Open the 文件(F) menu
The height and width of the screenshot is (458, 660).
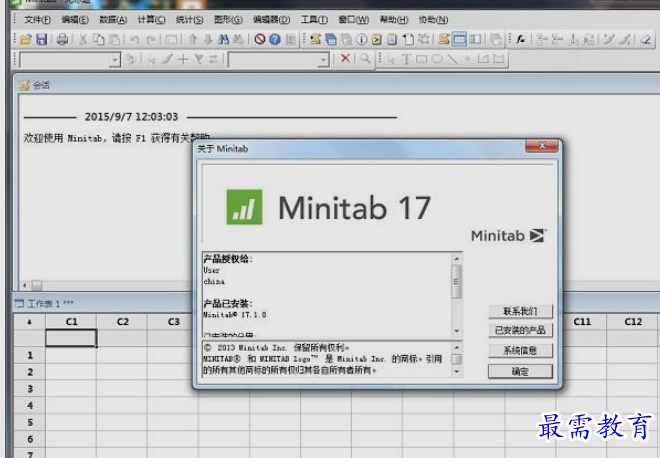click(x=37, y=20)
